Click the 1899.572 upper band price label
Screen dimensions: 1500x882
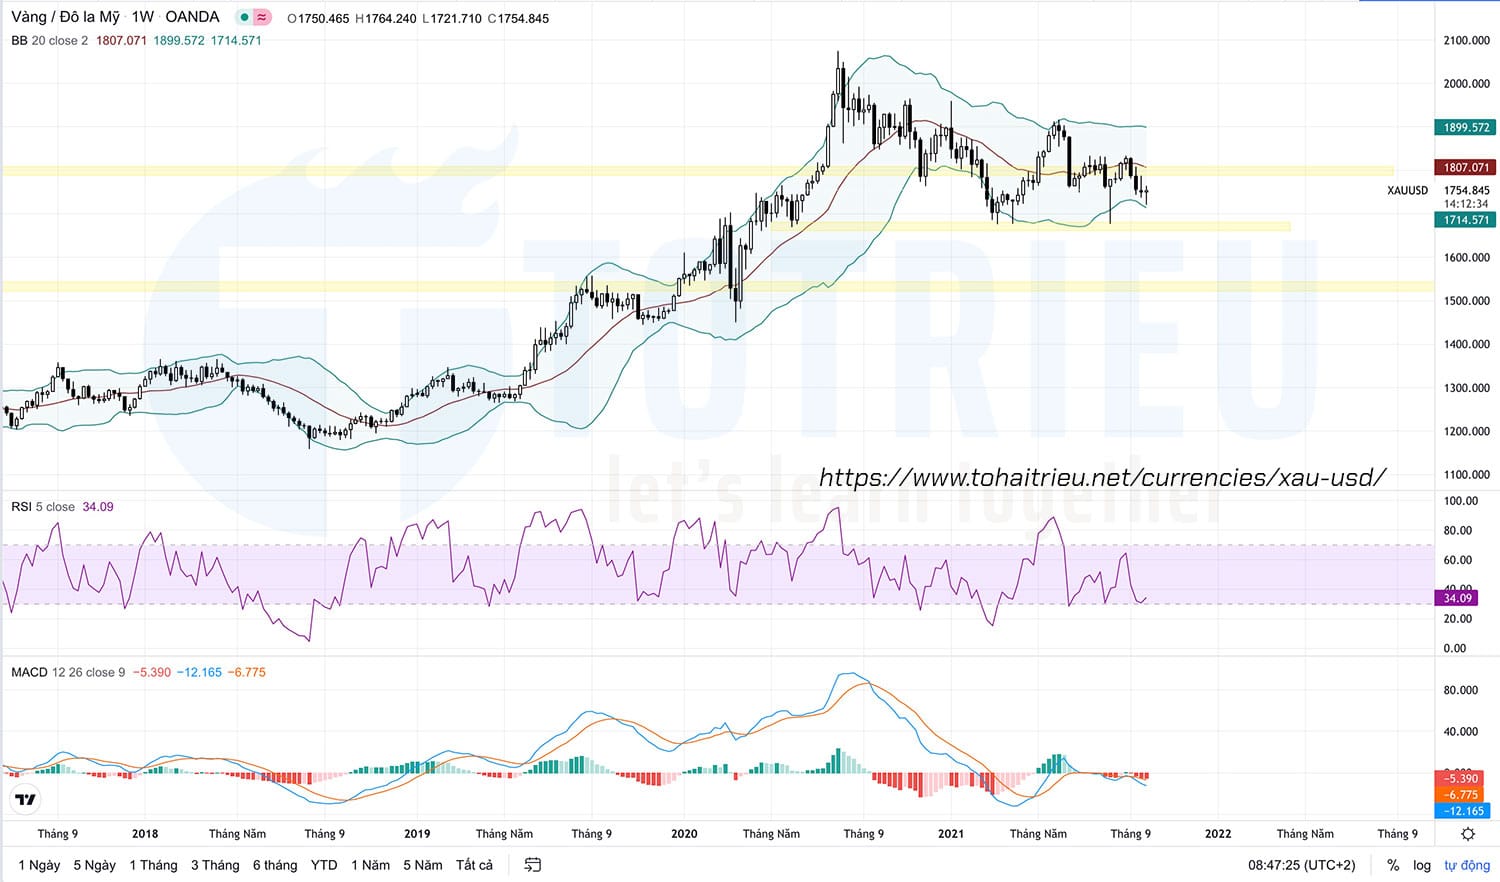coord(1465,128)
